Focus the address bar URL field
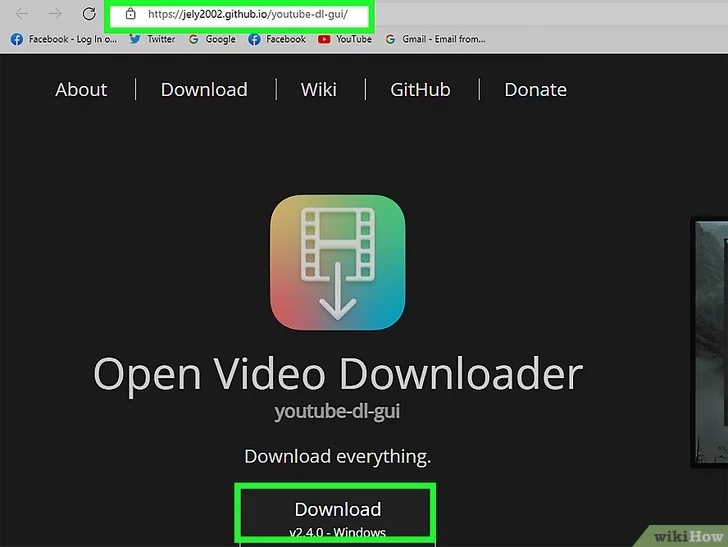The width and height of the screenshot is (728, 547). [x=239, y=14]
